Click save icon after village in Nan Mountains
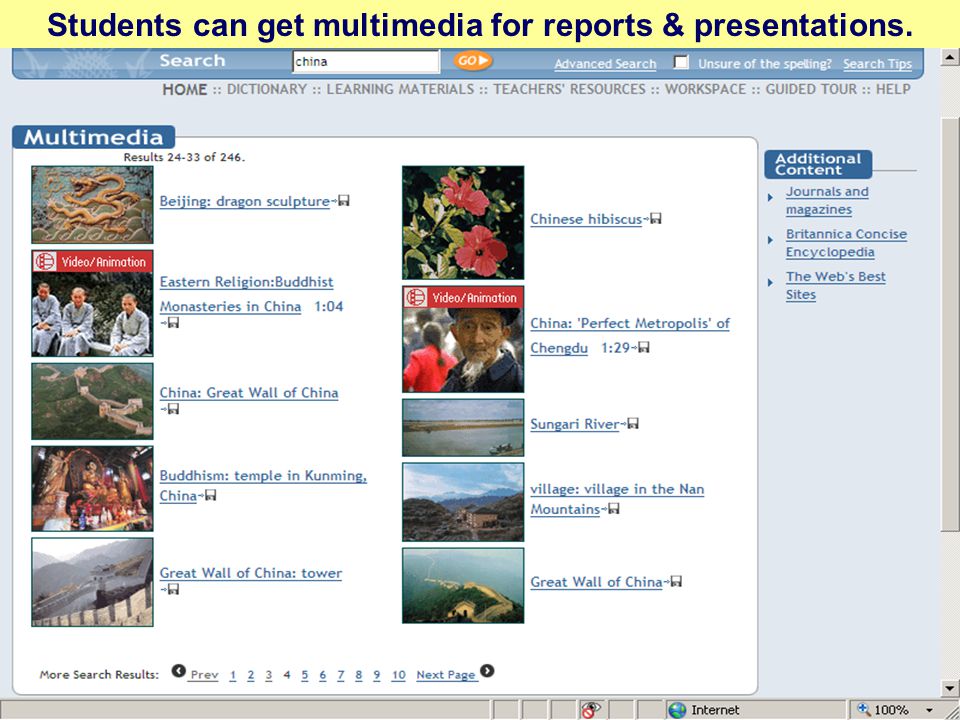The height and width of the screenshot is (720, 960). (613, 508)
